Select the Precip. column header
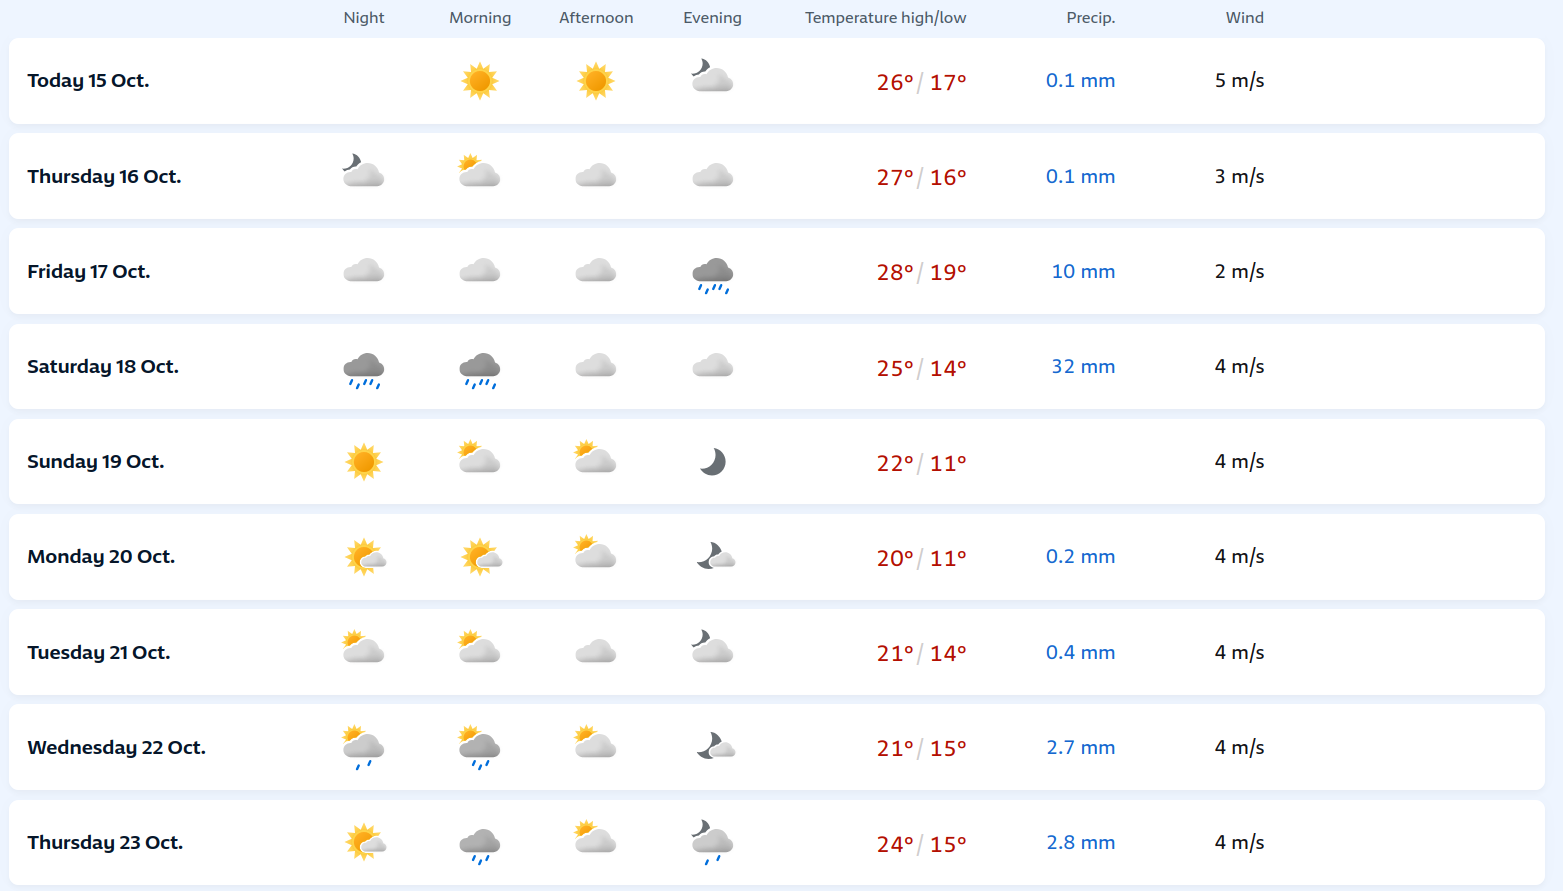1563x891 pixels. [1091, 18]
